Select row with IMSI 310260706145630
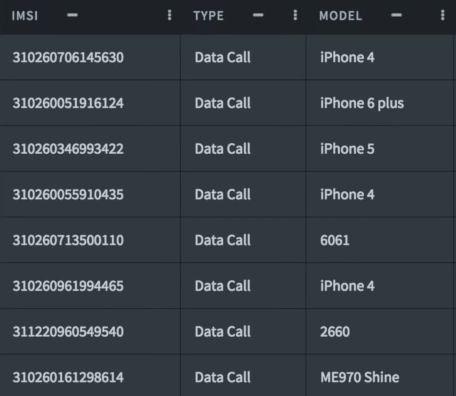456x396 pixels. coord(228,57)
